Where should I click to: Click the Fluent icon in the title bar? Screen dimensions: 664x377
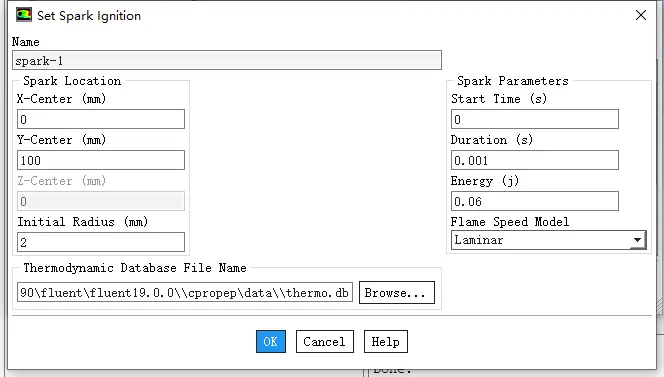(x=24, y=15)
